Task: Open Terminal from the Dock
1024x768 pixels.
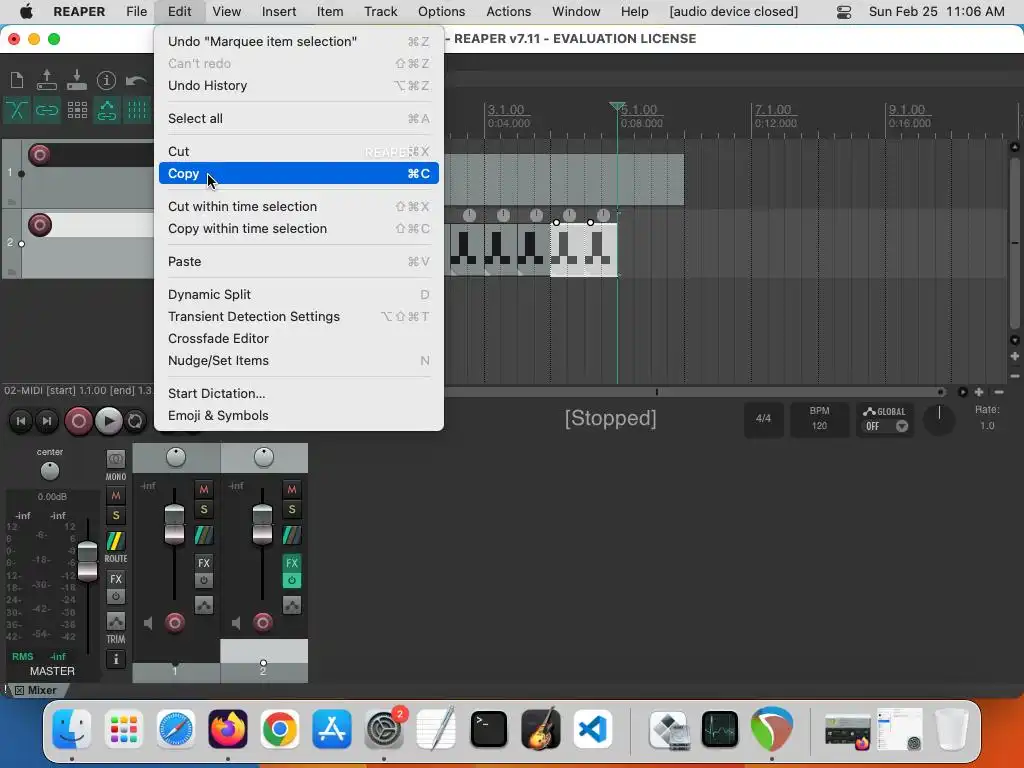Action: click(x=488, y=728)
